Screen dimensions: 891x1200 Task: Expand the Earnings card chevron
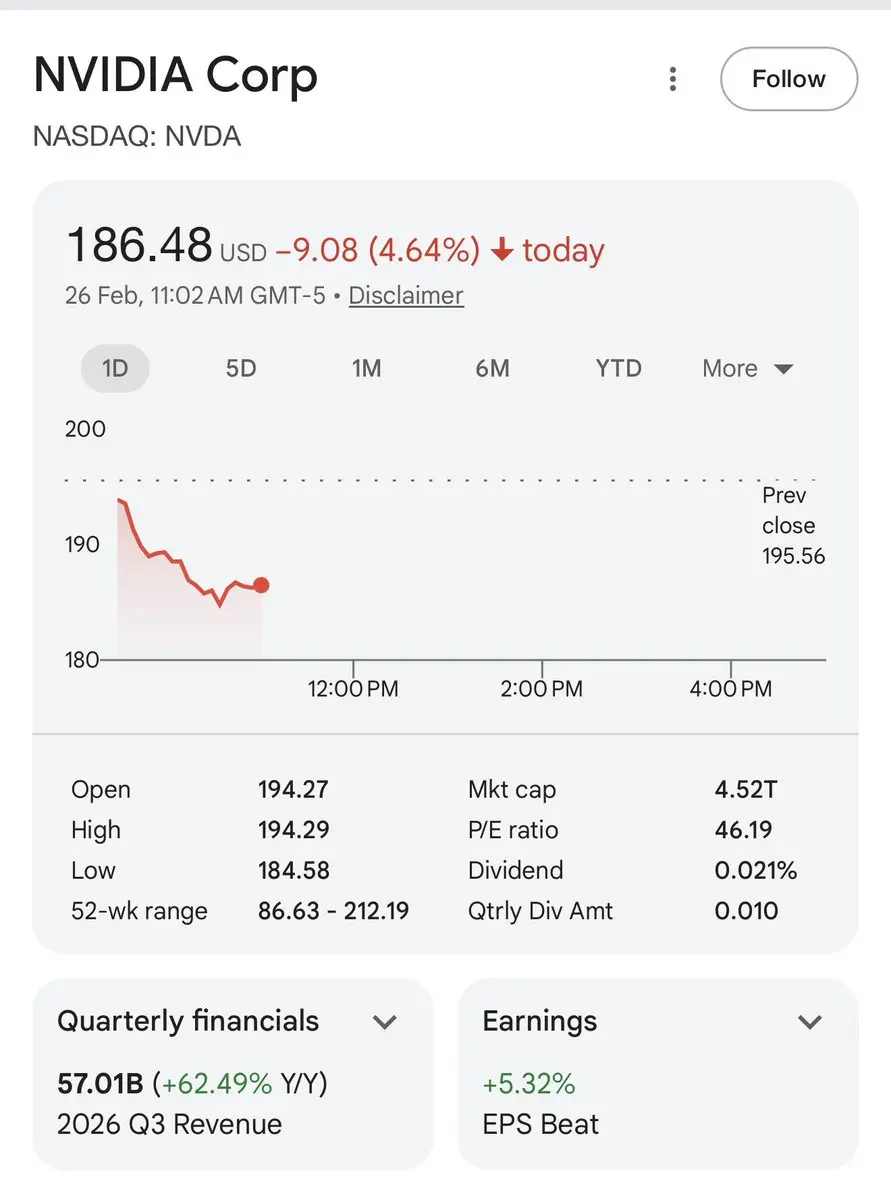point(809,1022)
